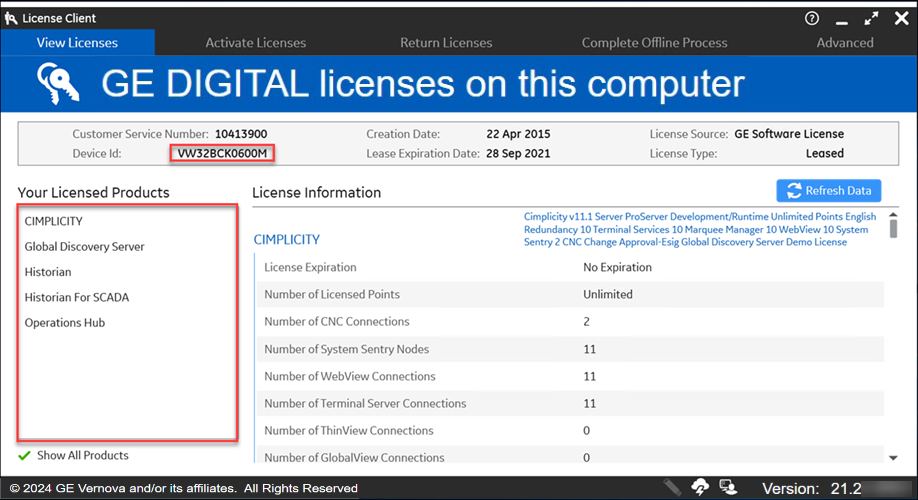Select Operations Hub product
The image size is (918, 500).
point(64,323)
